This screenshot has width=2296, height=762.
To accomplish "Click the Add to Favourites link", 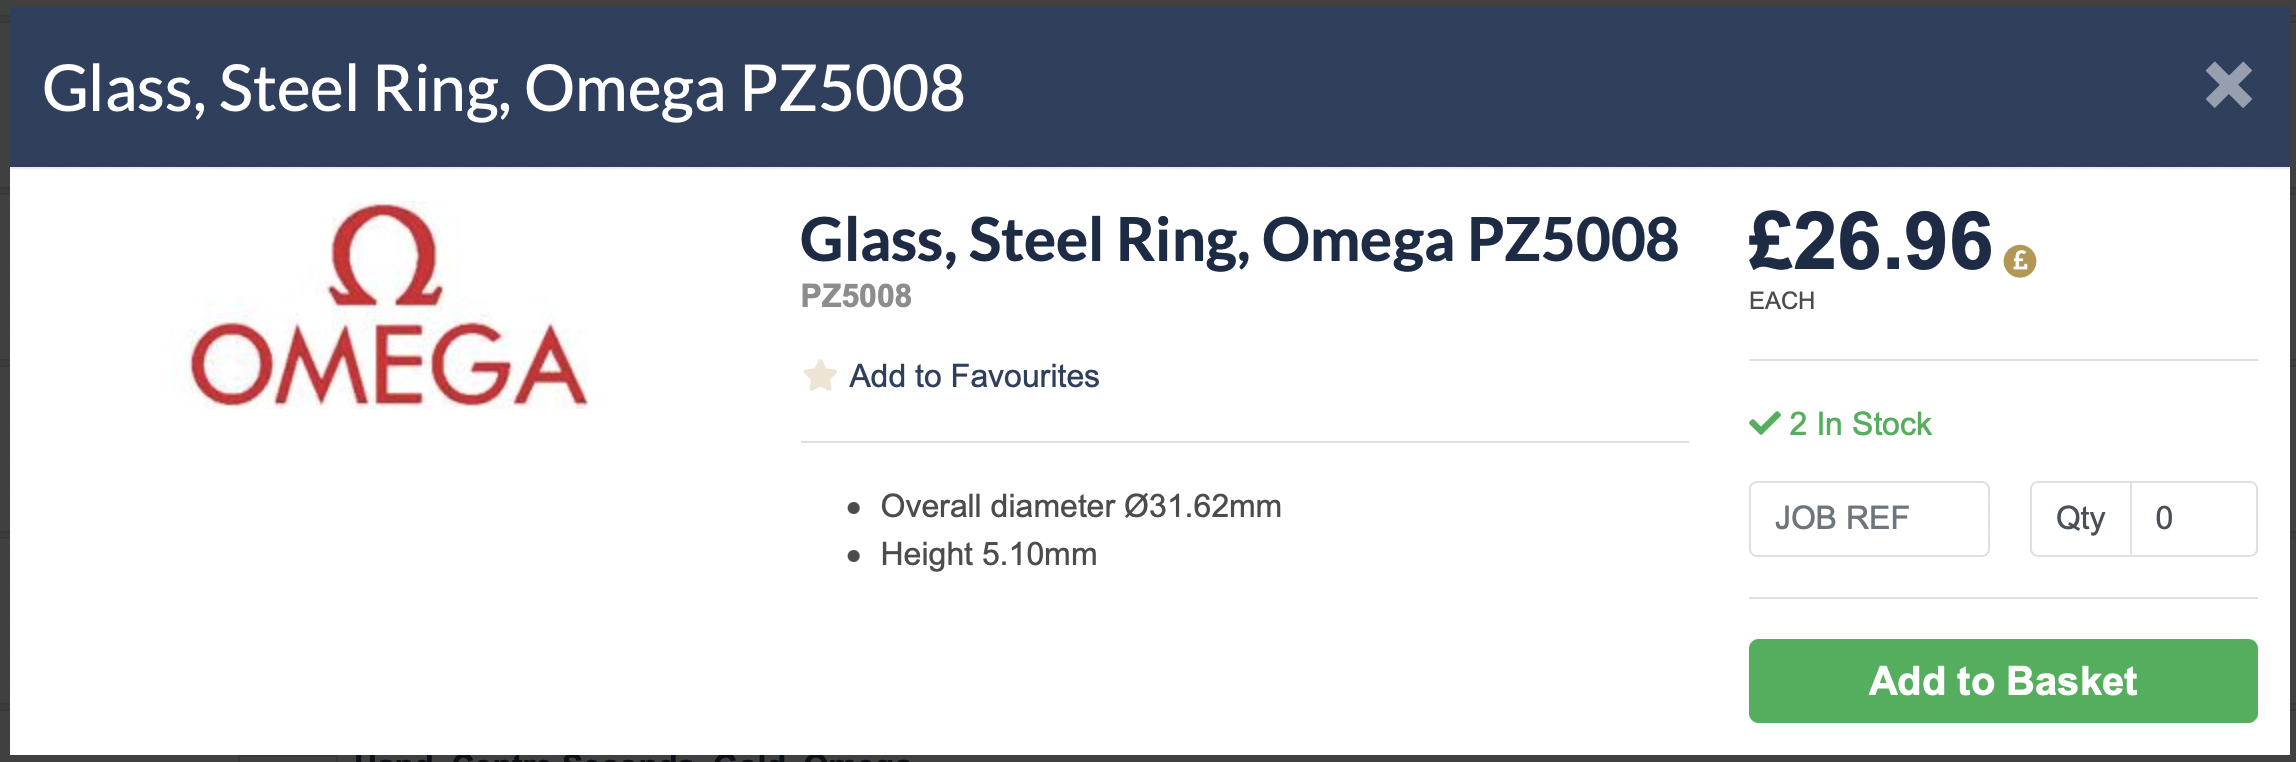I will (973, 376).
